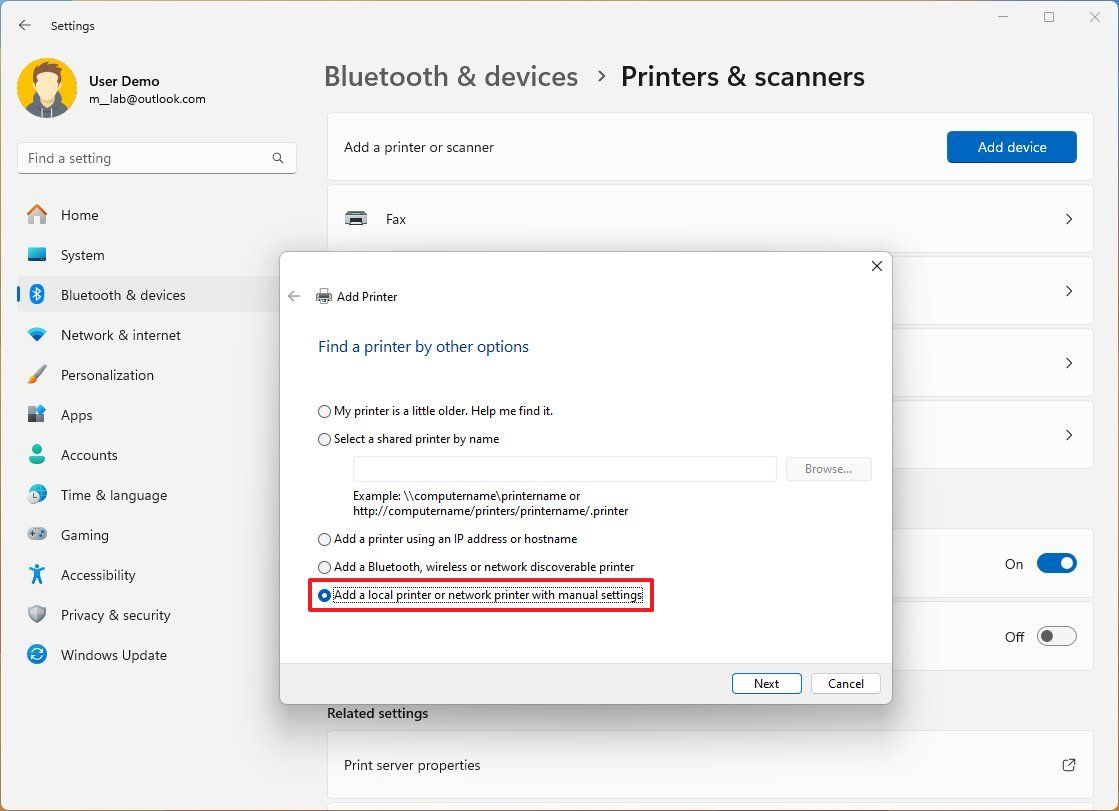Screen dimensions: 1119x811
Task: Select the shared printer by name option
Action: 324,439
